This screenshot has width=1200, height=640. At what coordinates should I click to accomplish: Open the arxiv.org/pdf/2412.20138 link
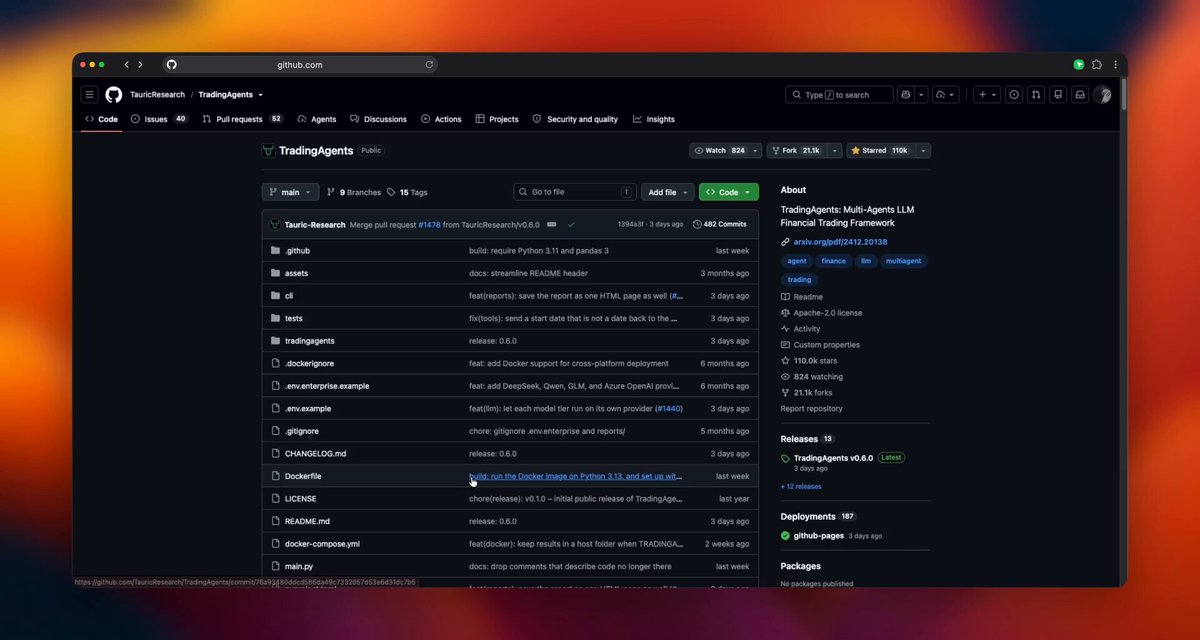840,242
